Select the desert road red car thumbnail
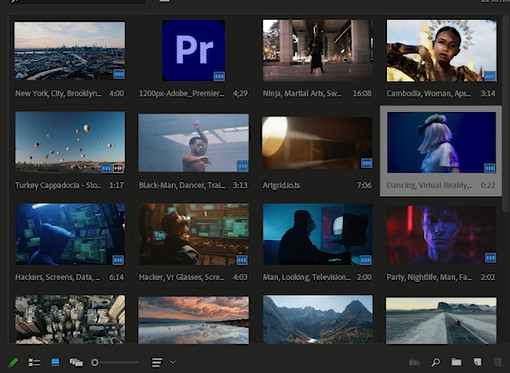 pyautogui.click(x=441, y=321)
